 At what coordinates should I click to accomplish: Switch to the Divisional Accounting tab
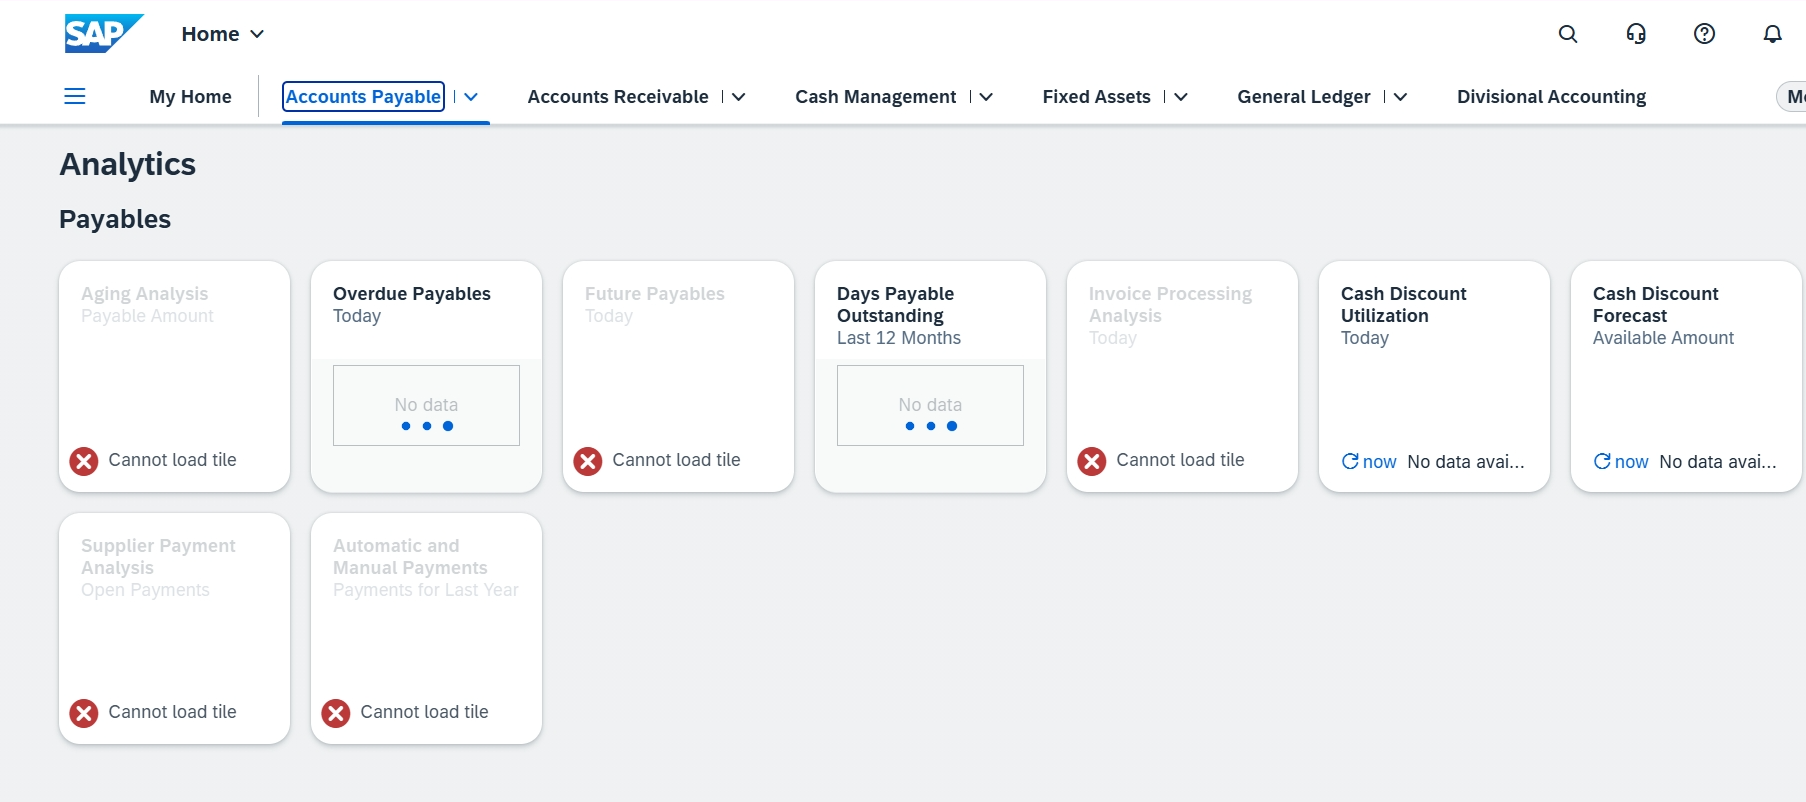(1551, 97)
